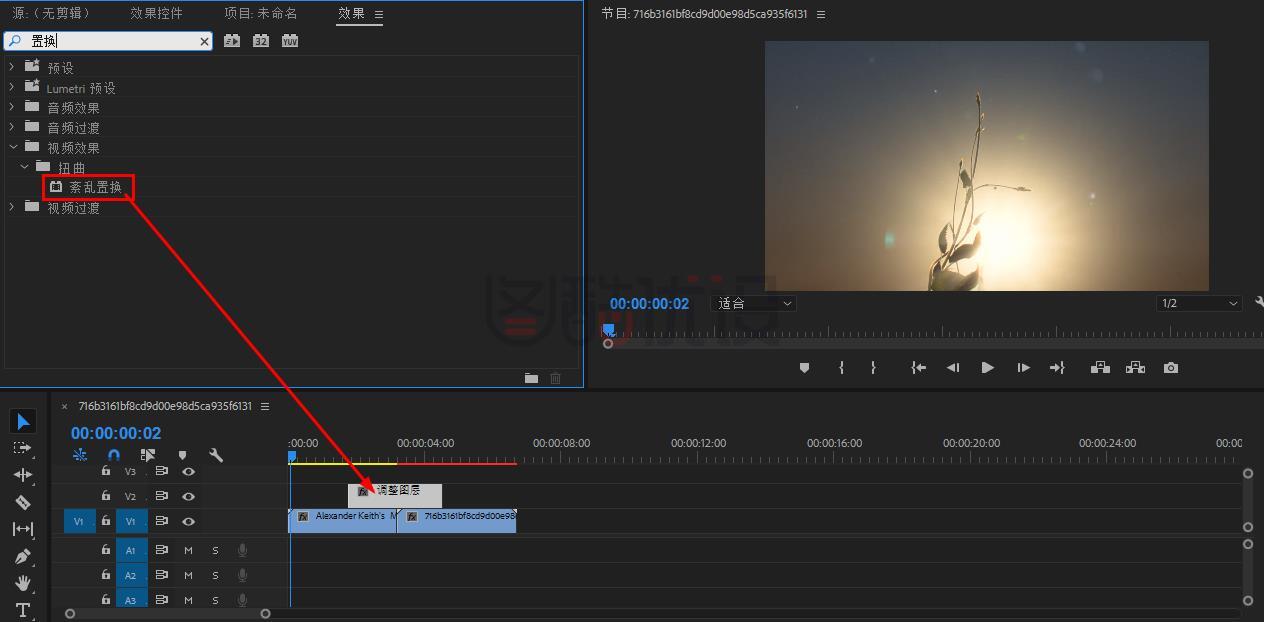Export frame with camera icon
This screenshot has height=622, width=1264.
1171,368
